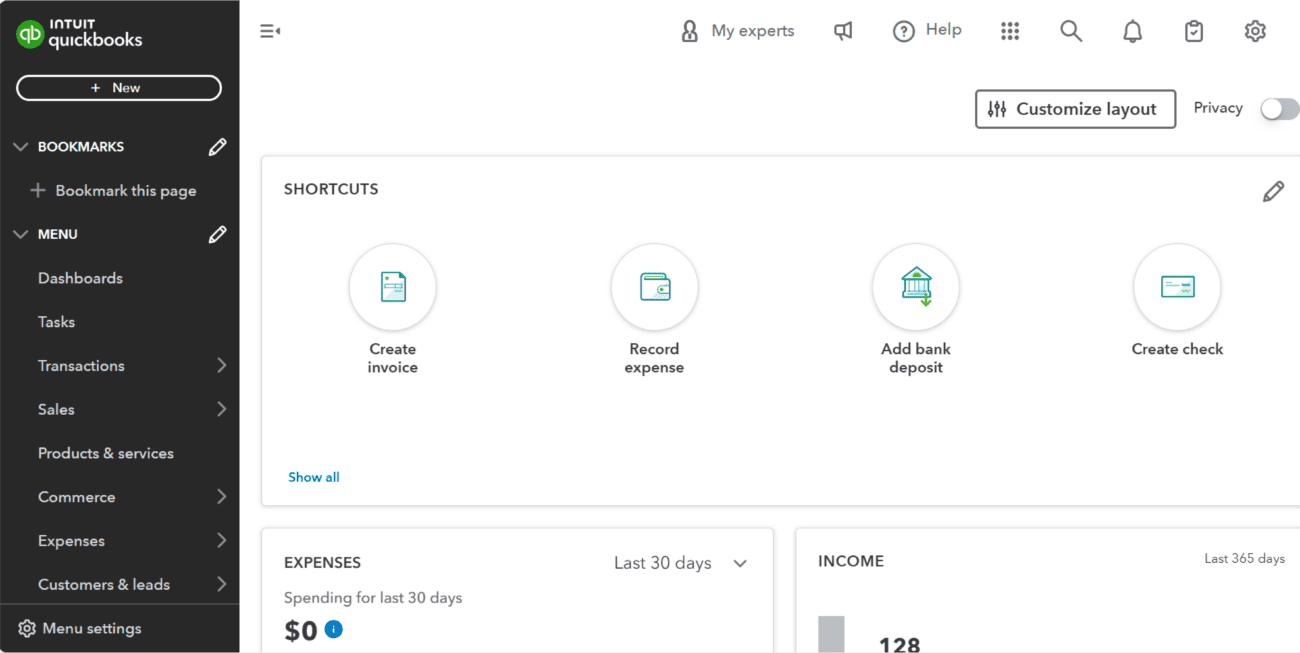Click the Show all link
This screenshot has height=653, width=1300.
point(314,477)
